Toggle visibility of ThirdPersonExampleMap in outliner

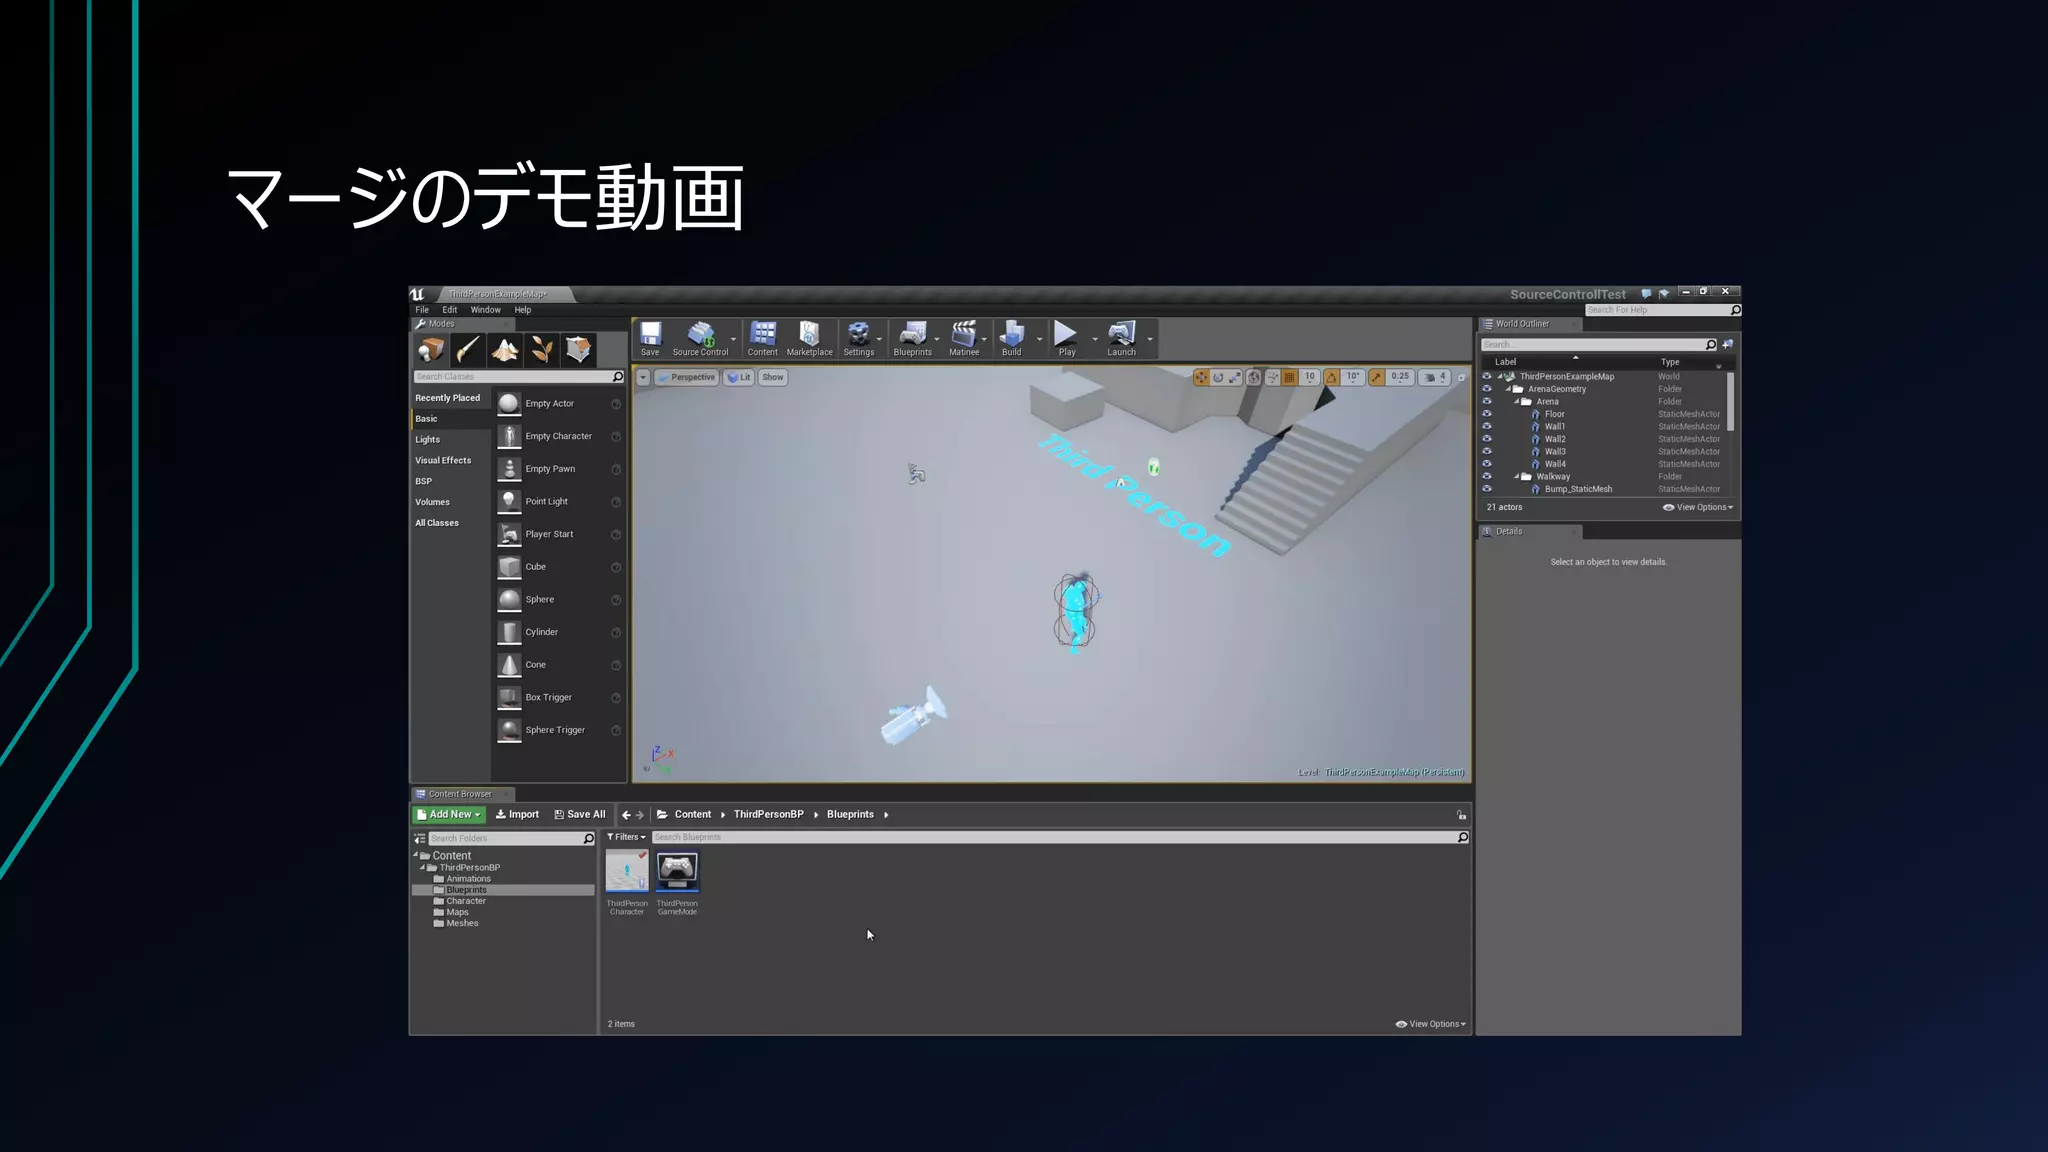1486,377
